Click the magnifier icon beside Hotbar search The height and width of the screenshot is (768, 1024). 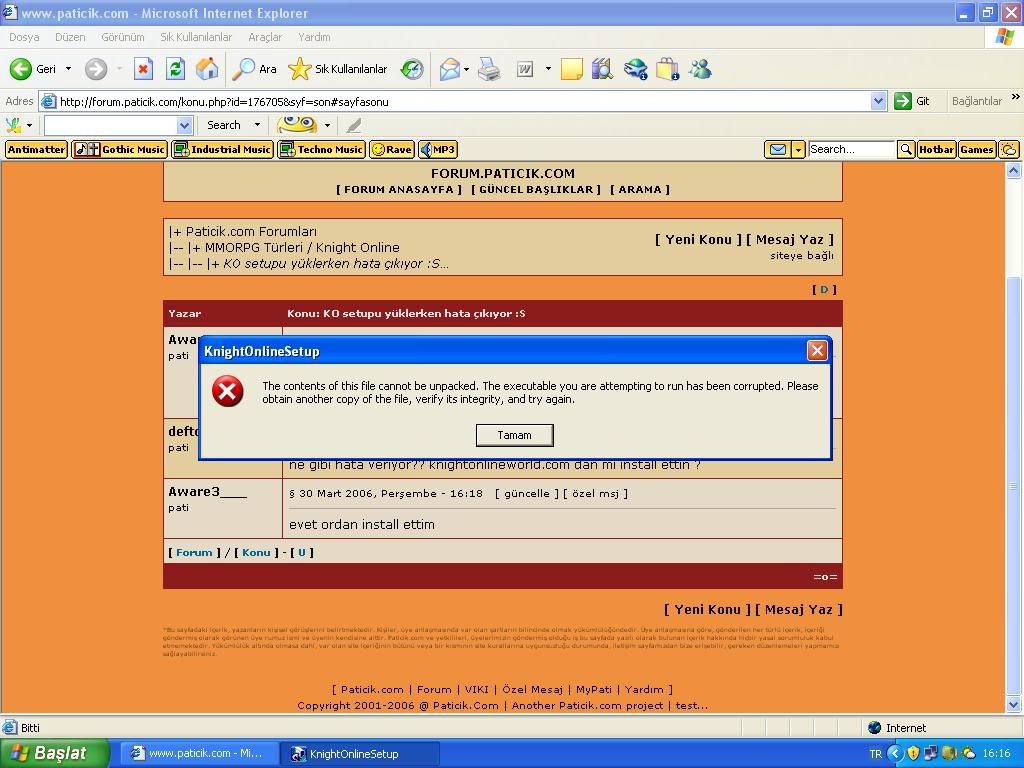pyautogui.click(x=905, y=149)
